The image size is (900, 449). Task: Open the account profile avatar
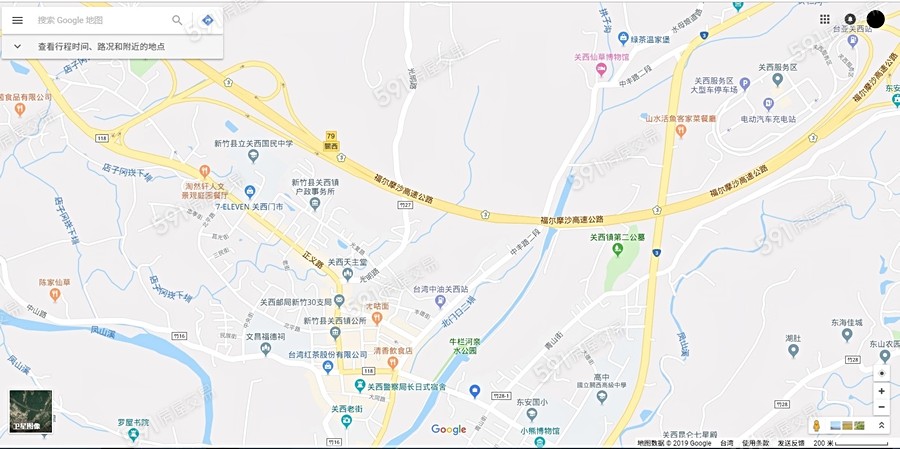click(x=876, y=19)
